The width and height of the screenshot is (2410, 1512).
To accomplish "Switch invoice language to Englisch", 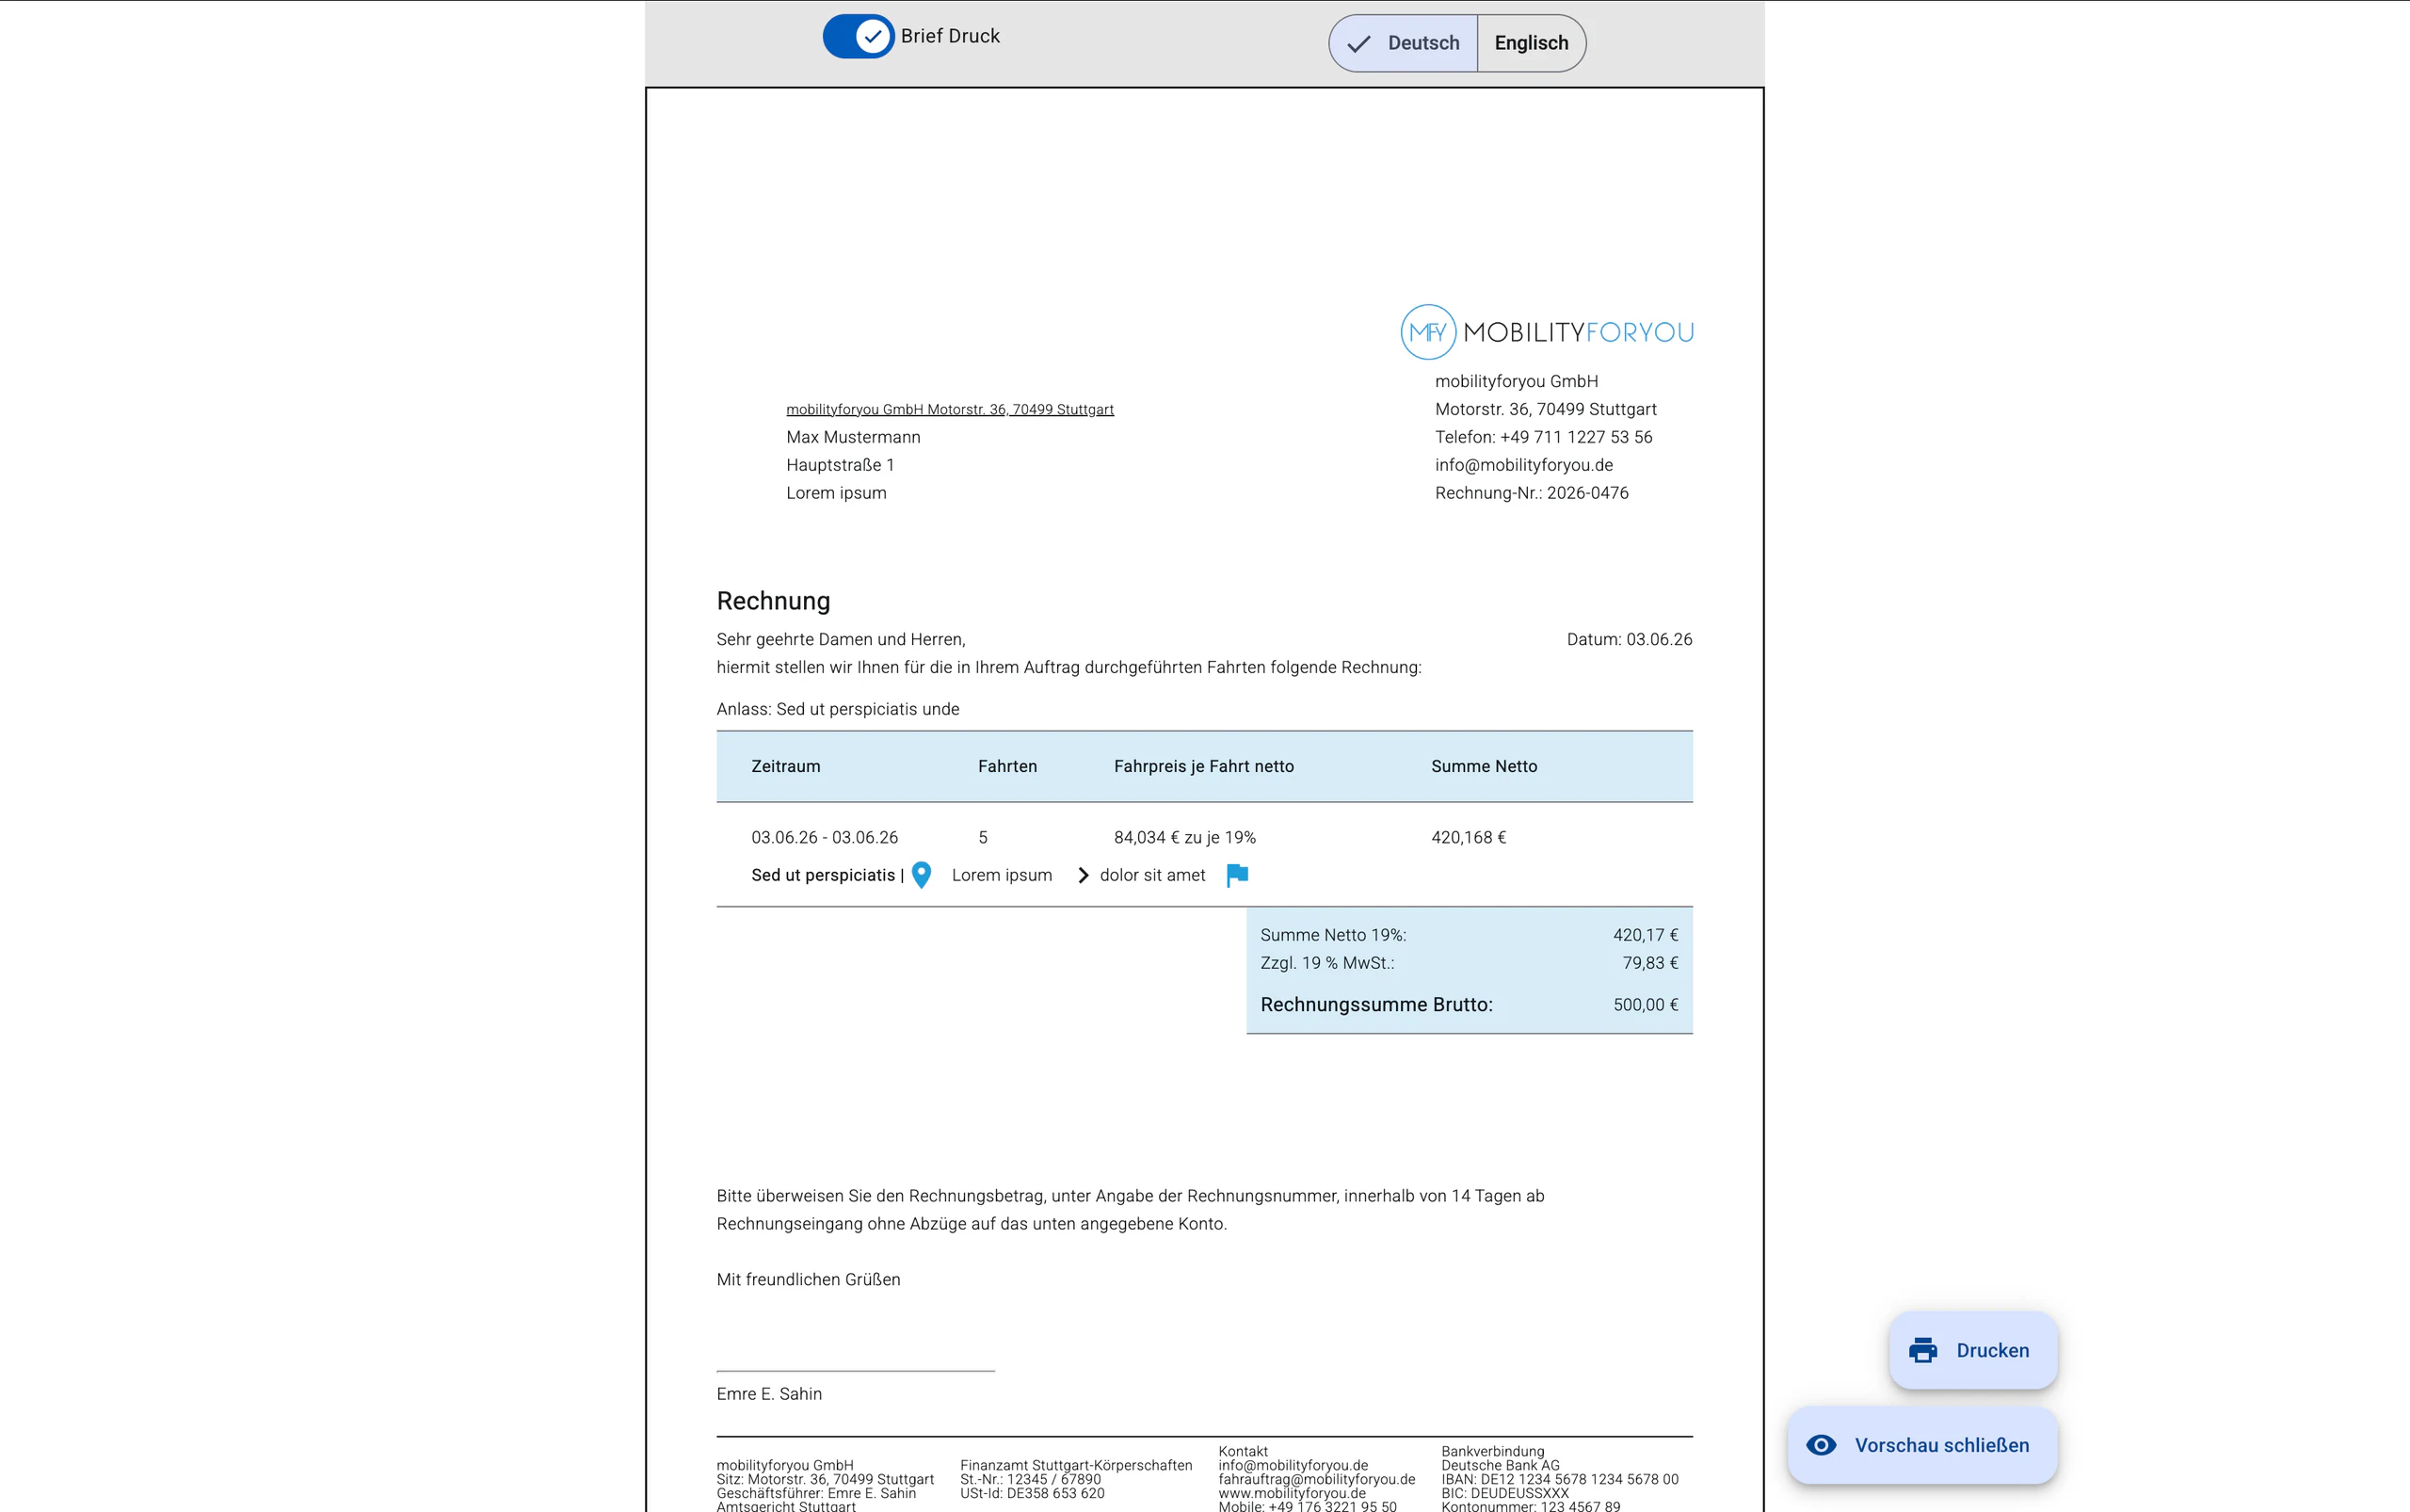I will pyautogui.click(x=1531, y=43).
